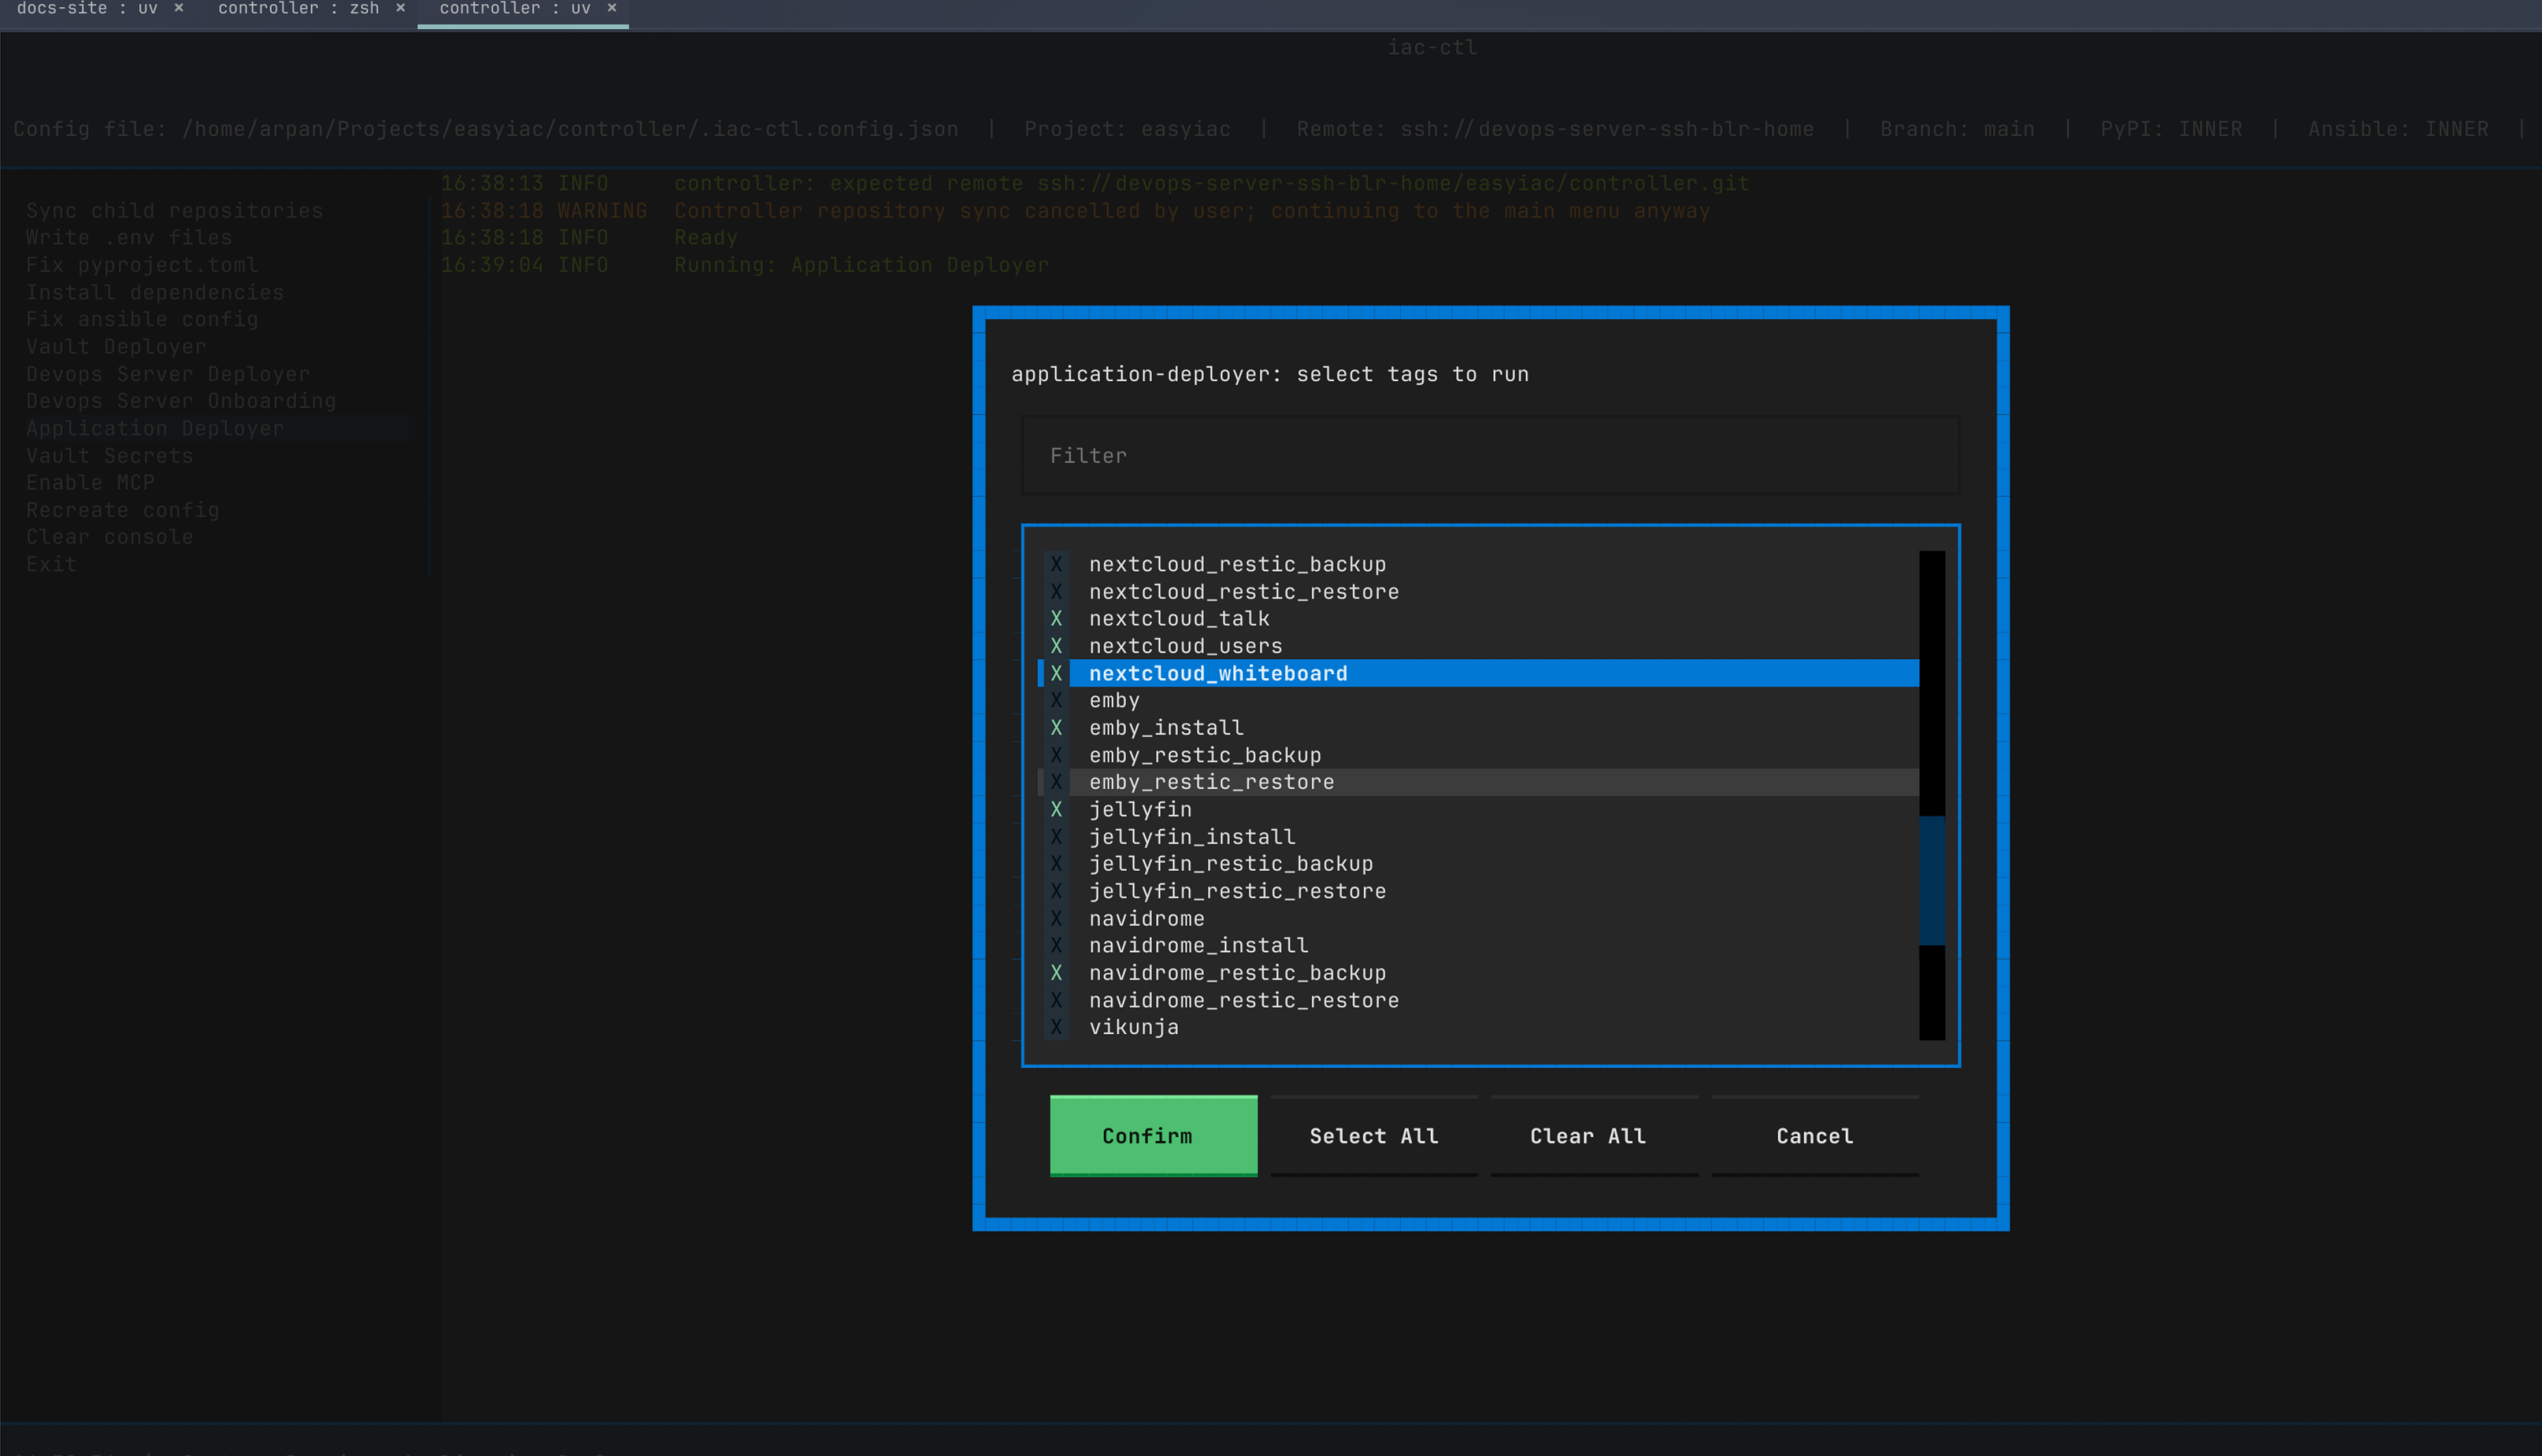
Task: Close the docs-site : uv tab
Action: coord(179,8)
